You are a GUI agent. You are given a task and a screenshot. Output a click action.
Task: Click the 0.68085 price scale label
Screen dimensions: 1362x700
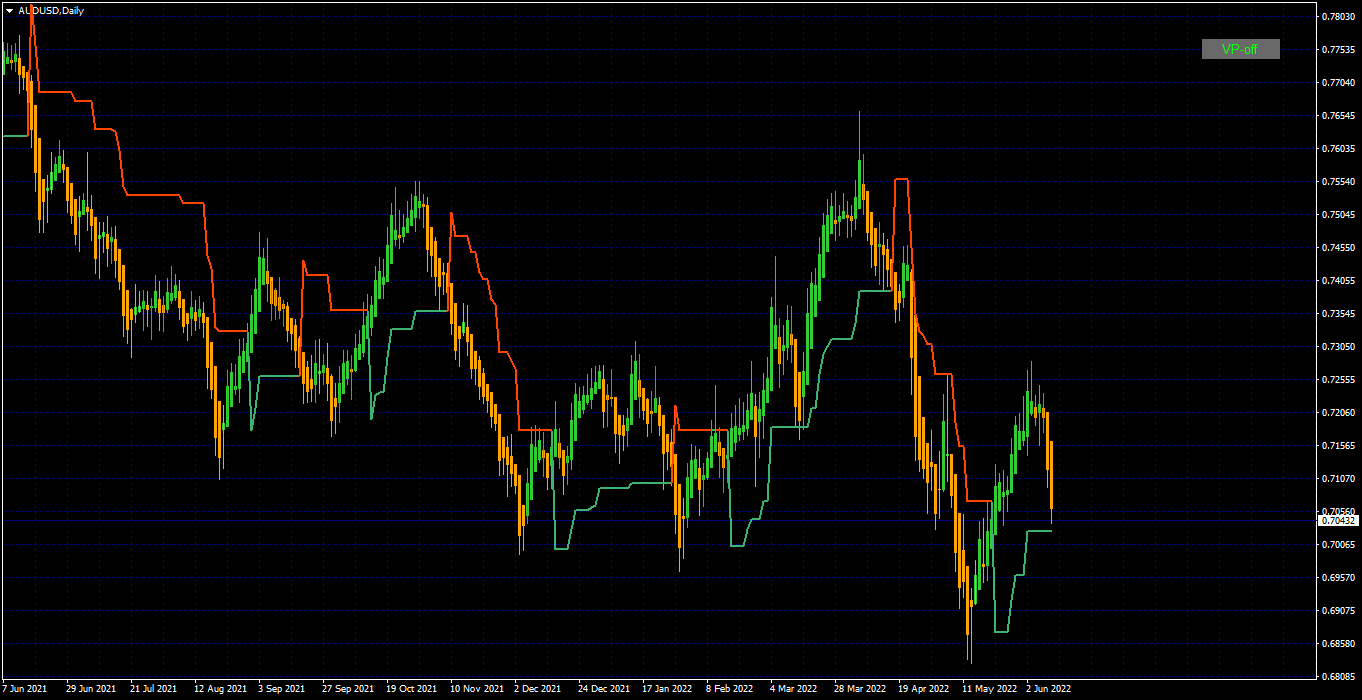1337,677
